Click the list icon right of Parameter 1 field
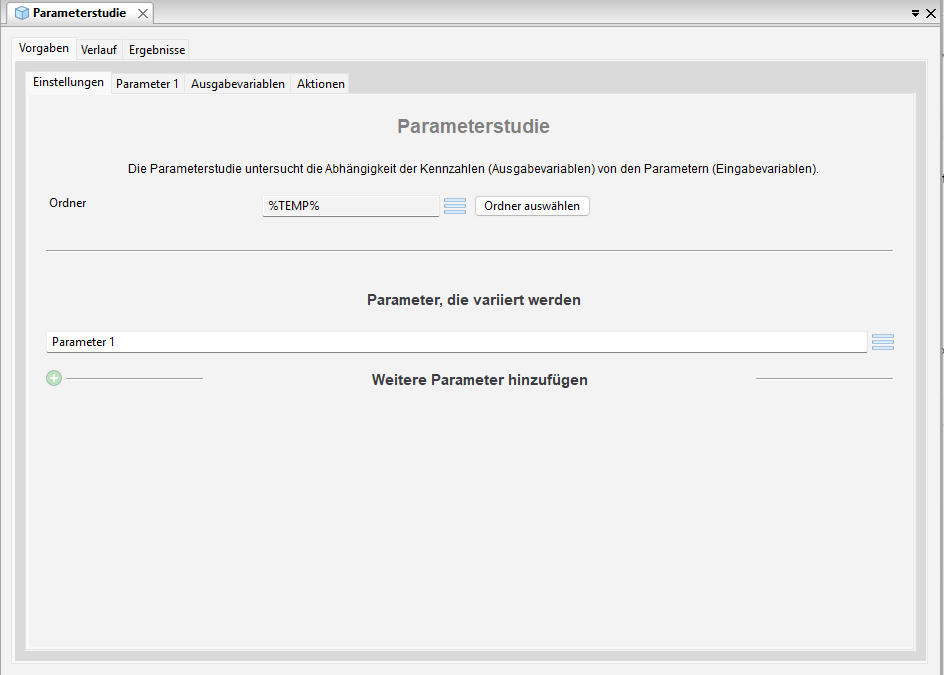Screen dimensions: 944x675 pyautogui.click(x=882, y=342)
